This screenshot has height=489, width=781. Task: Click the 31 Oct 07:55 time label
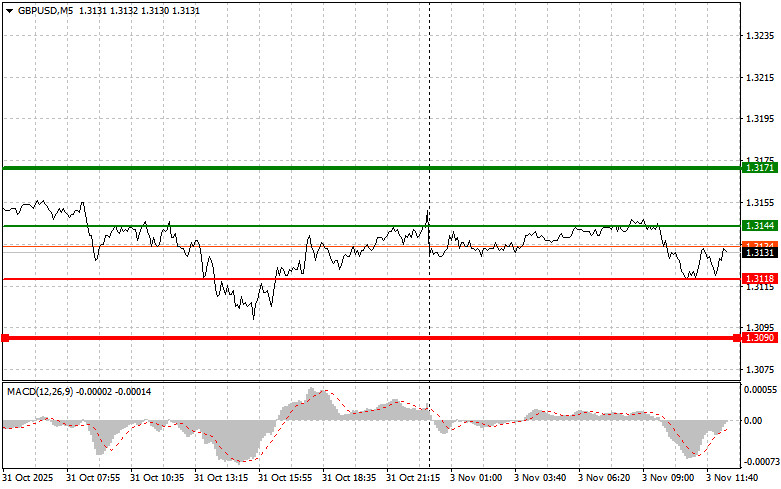pos(93,478)
